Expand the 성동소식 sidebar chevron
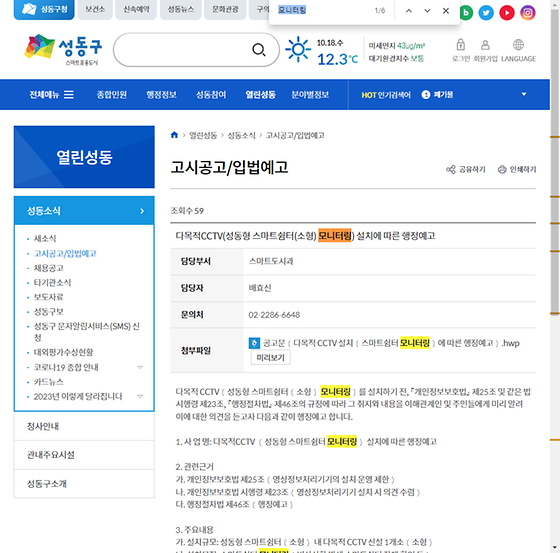The height and width of the screenshot is (553, 560). click(142, 211)
